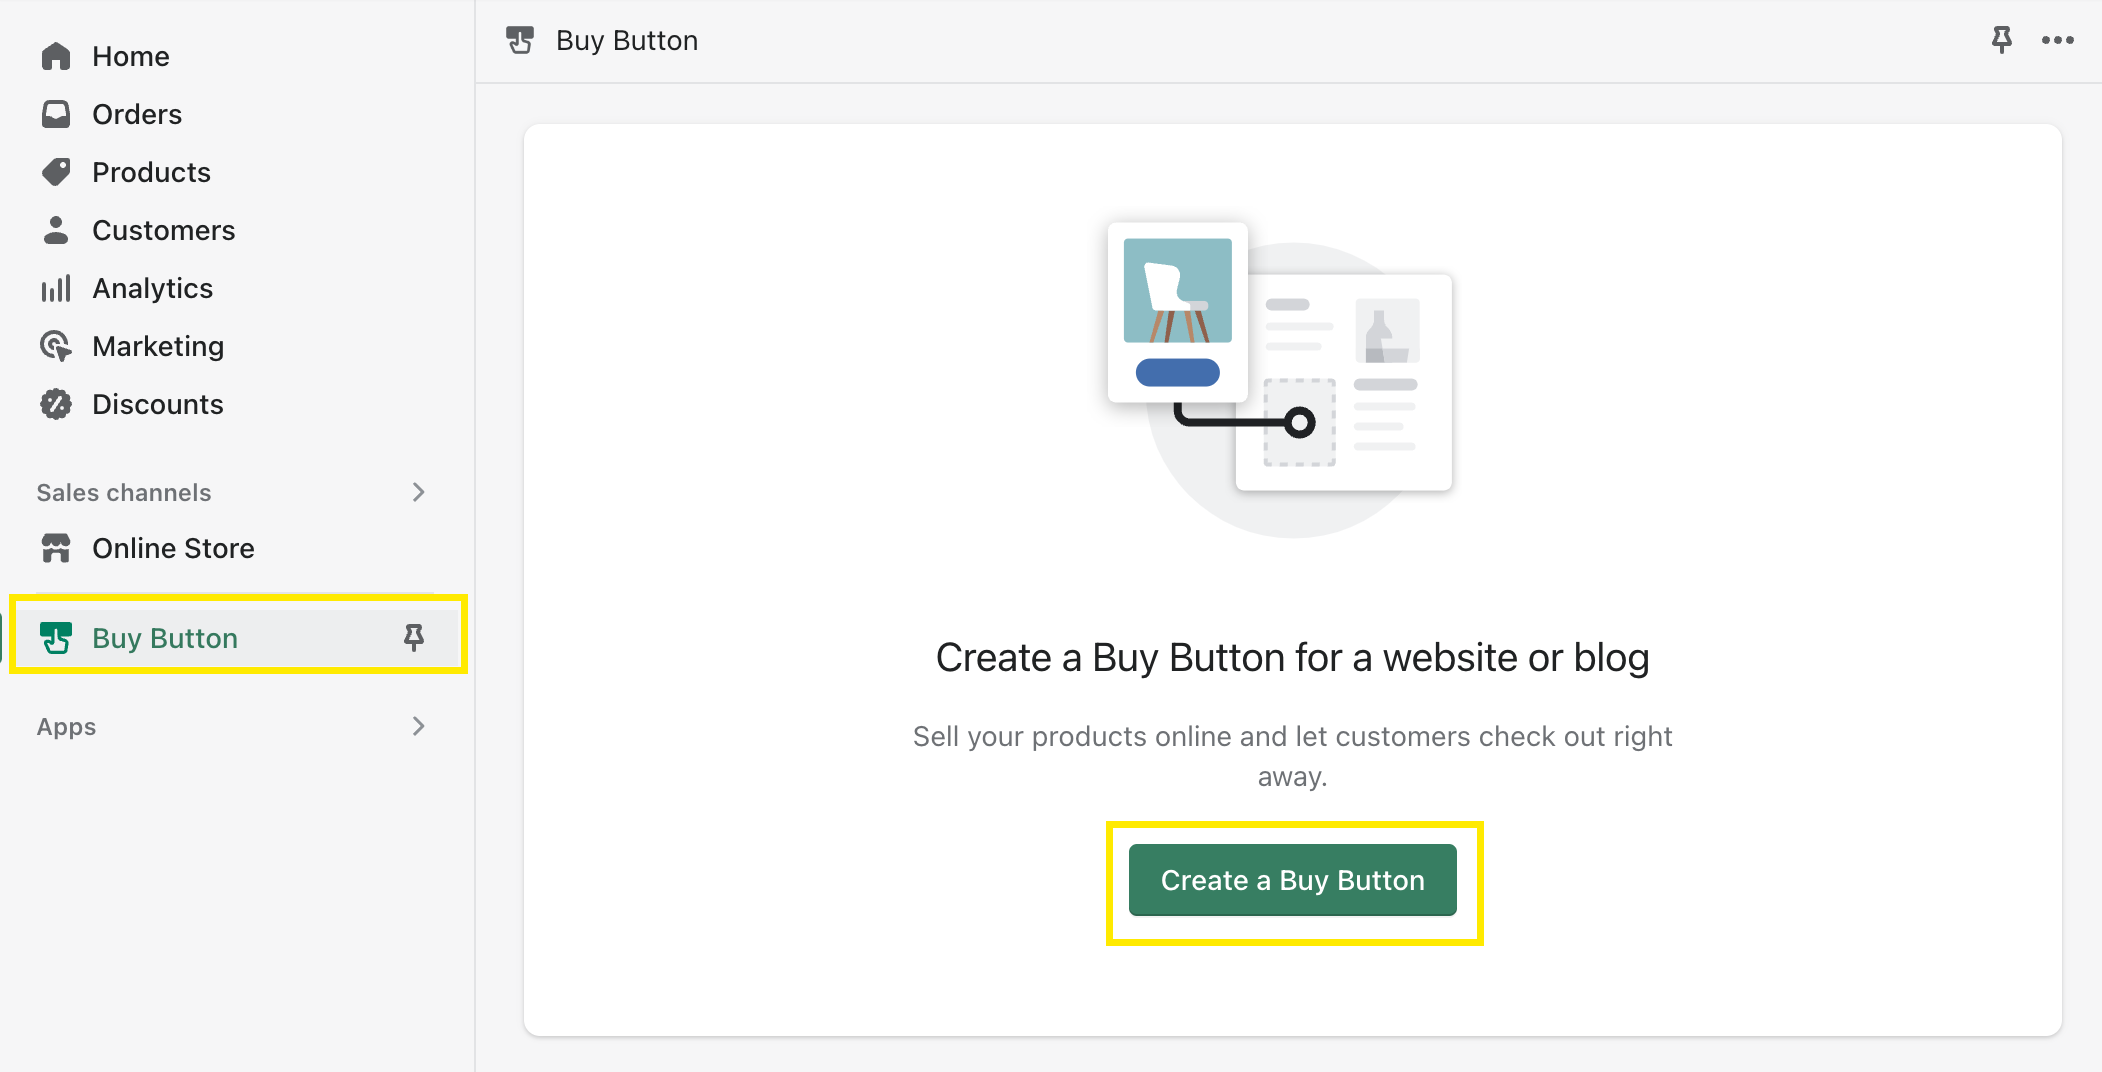
Task: Open the Discounts page
Action: point(158,404)
